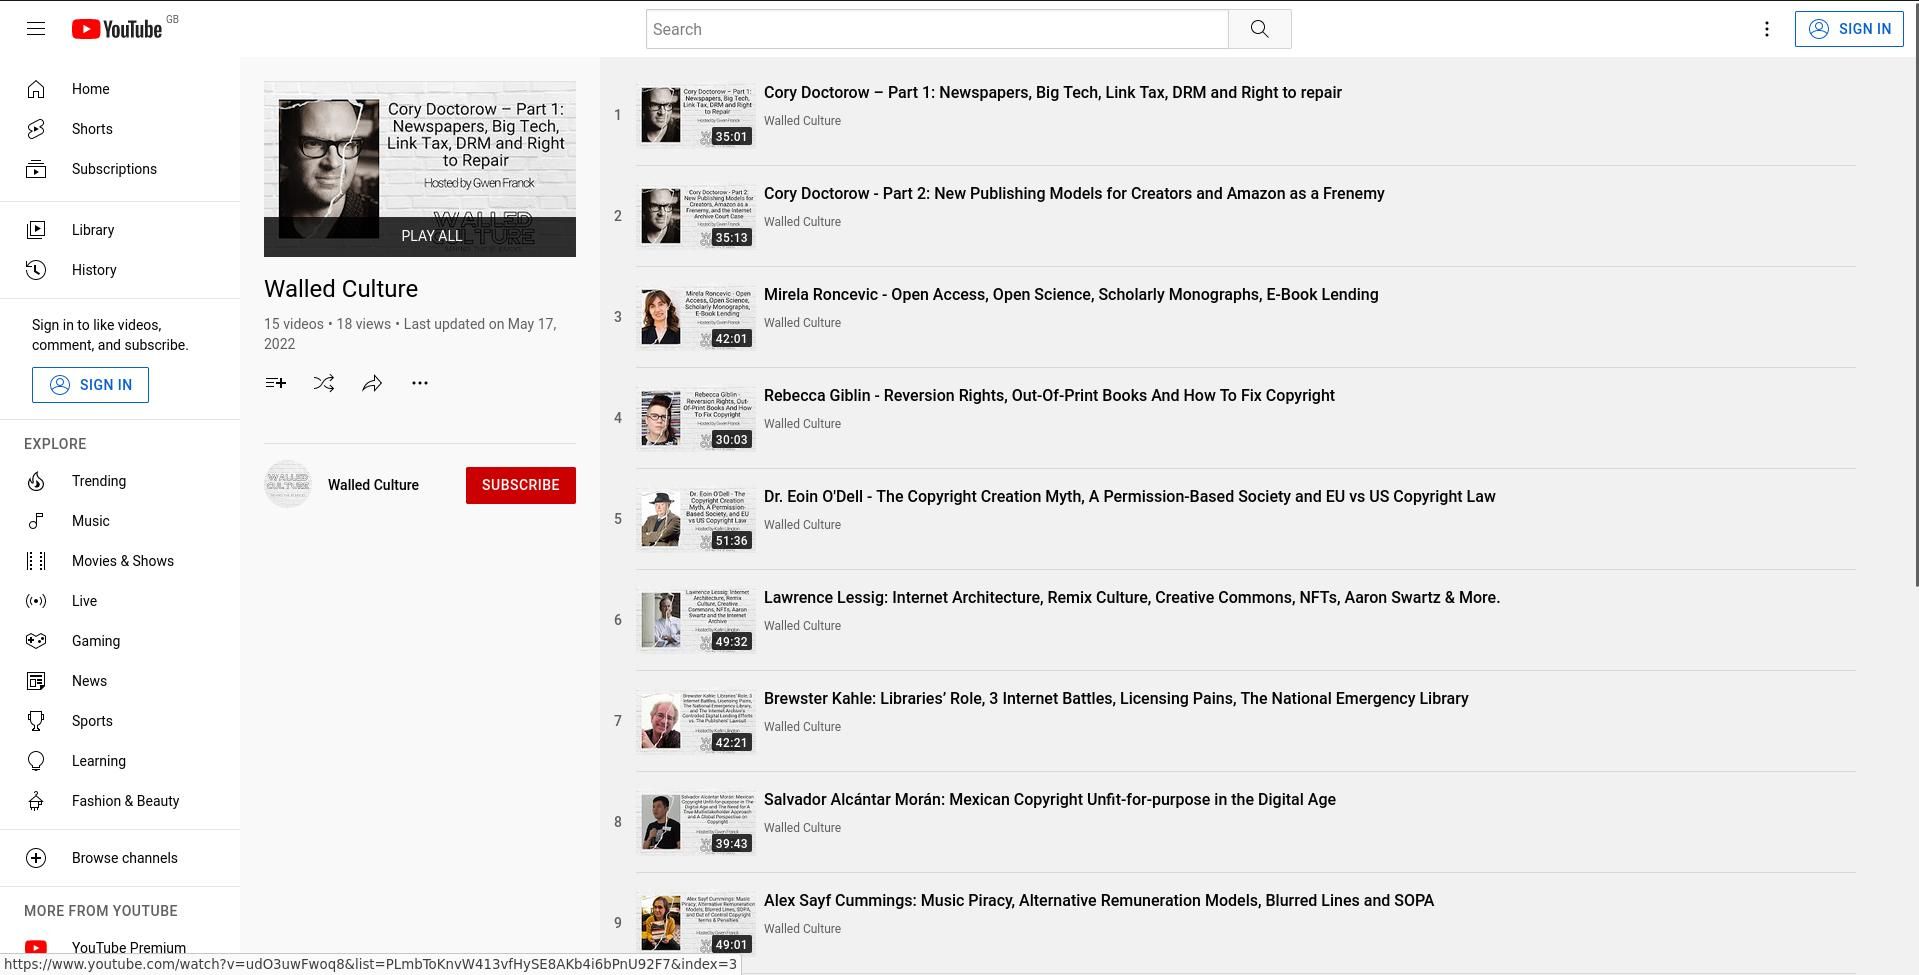Image resolution: width=1919 pixels, height=975 pixels.
Task: Click the Walled Culture playlist title
Action: (341, 289)
